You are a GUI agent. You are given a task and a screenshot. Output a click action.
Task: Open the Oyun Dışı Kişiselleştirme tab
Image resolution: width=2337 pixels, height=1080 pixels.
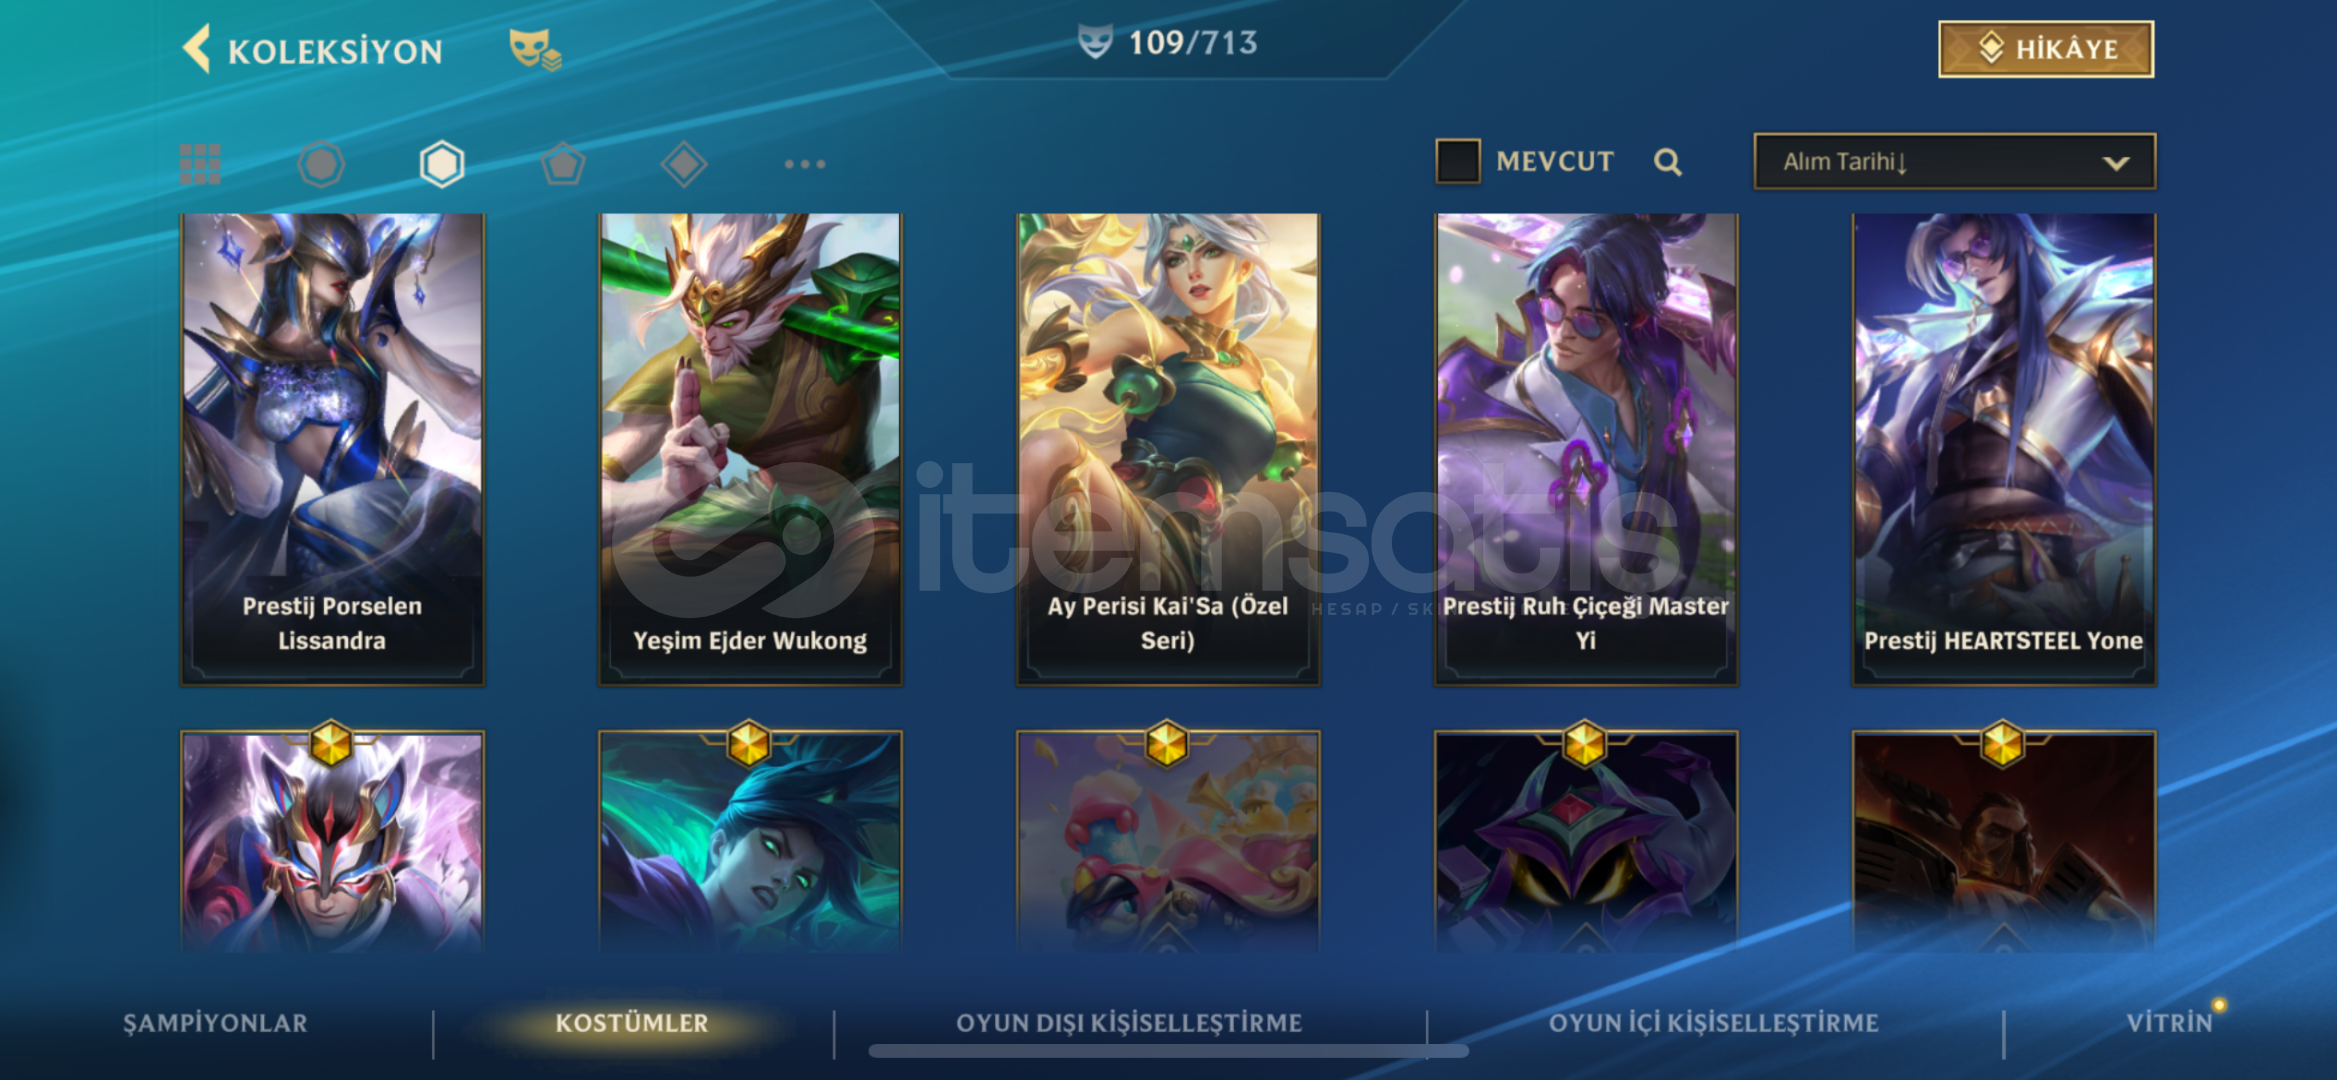coord(1129,1023)
